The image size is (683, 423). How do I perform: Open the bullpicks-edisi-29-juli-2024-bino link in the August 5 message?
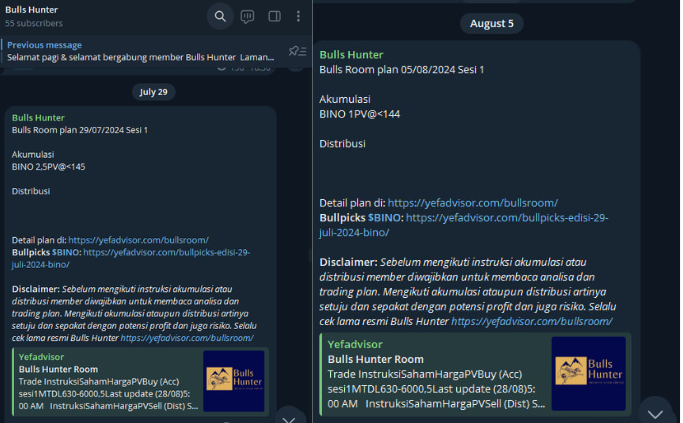coord(507,218)
